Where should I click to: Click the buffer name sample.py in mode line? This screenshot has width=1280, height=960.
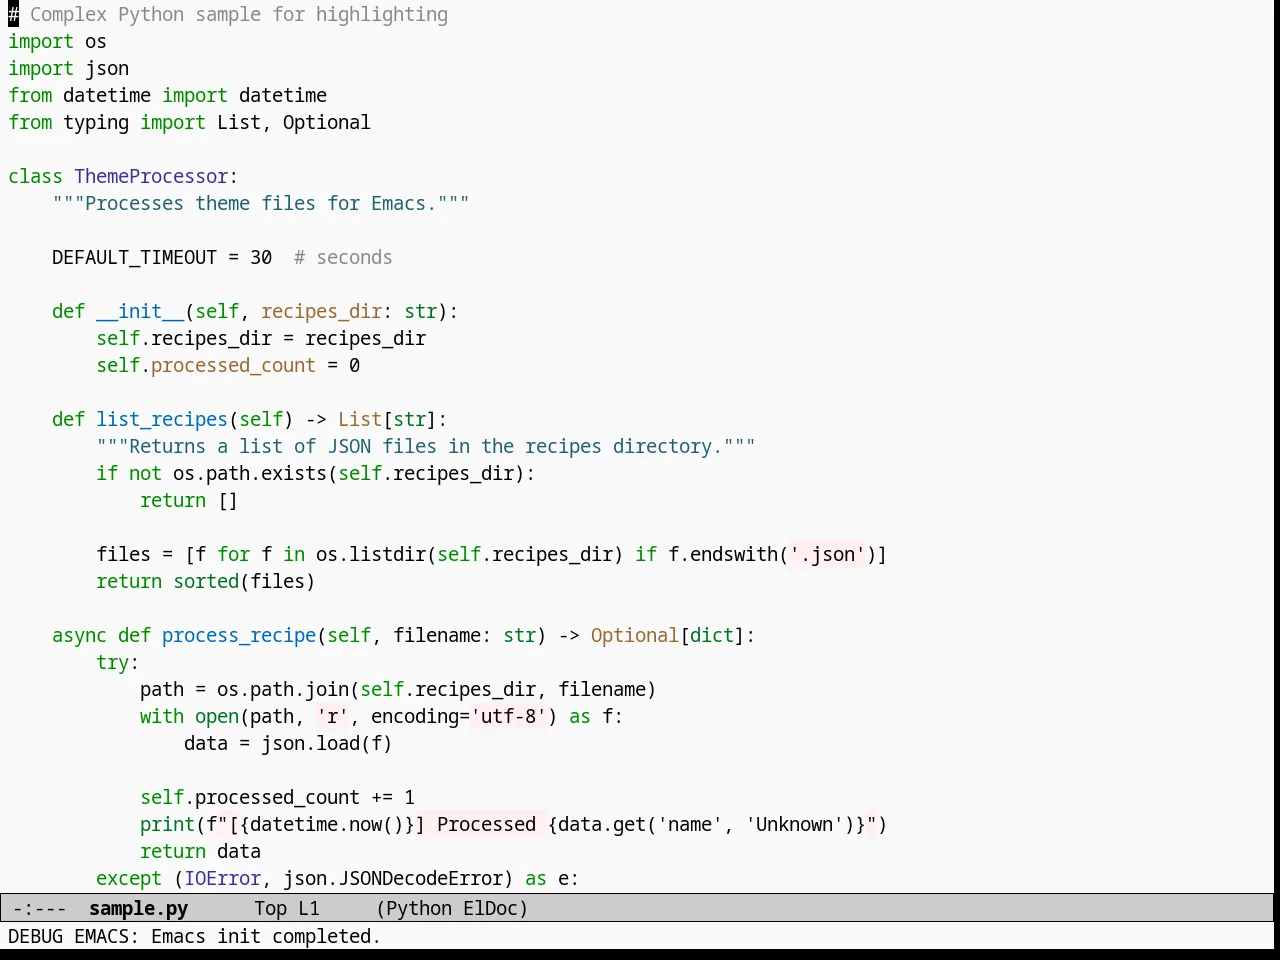tap(138, 908)
